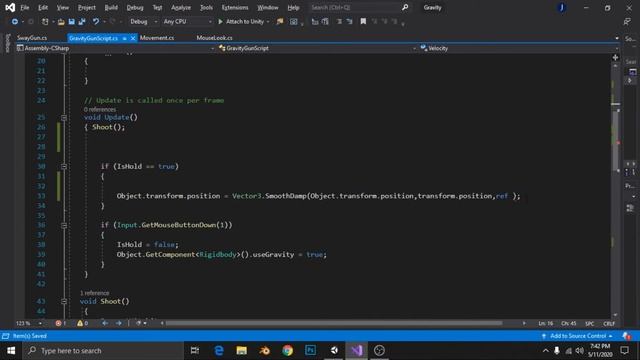
Task: Click the 0 references CodeLens above Update
Action: click(100, 109)
